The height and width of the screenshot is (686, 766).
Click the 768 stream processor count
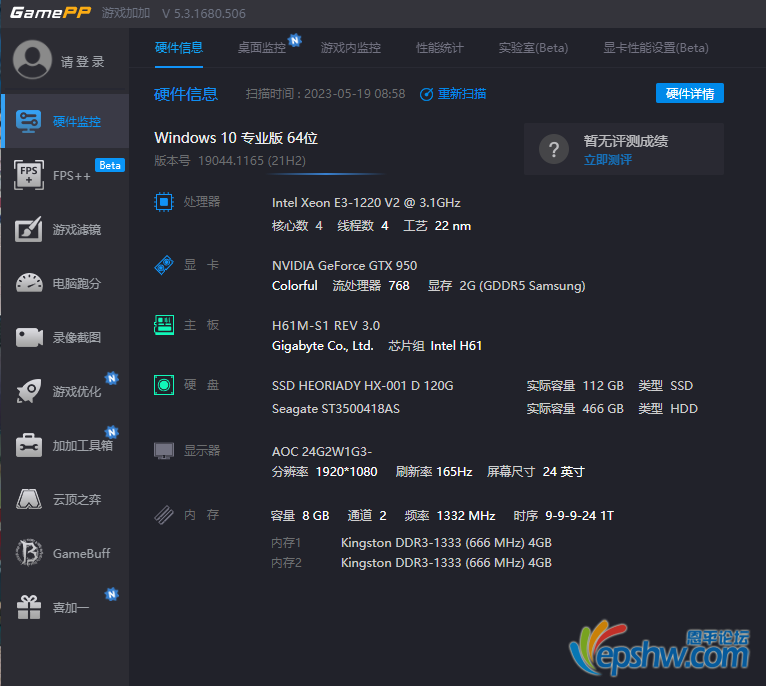(399, 286)
